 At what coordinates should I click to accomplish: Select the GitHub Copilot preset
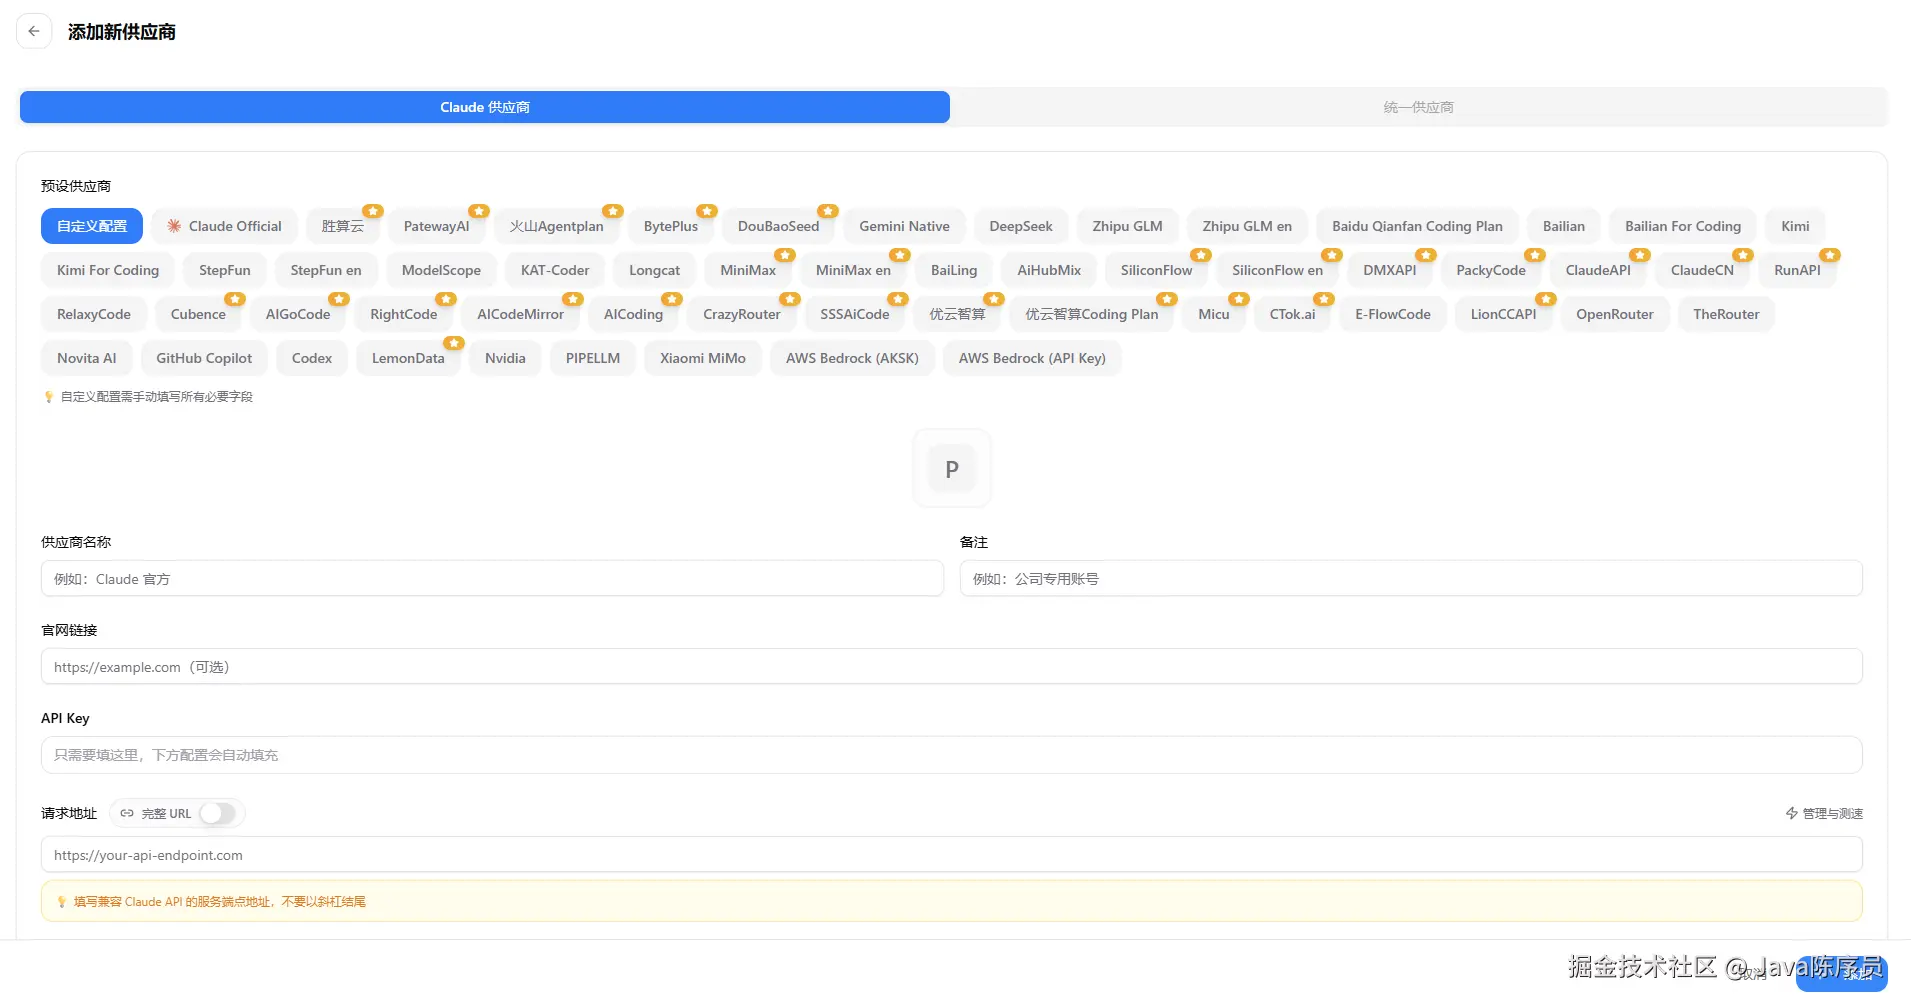coord(204,358)
